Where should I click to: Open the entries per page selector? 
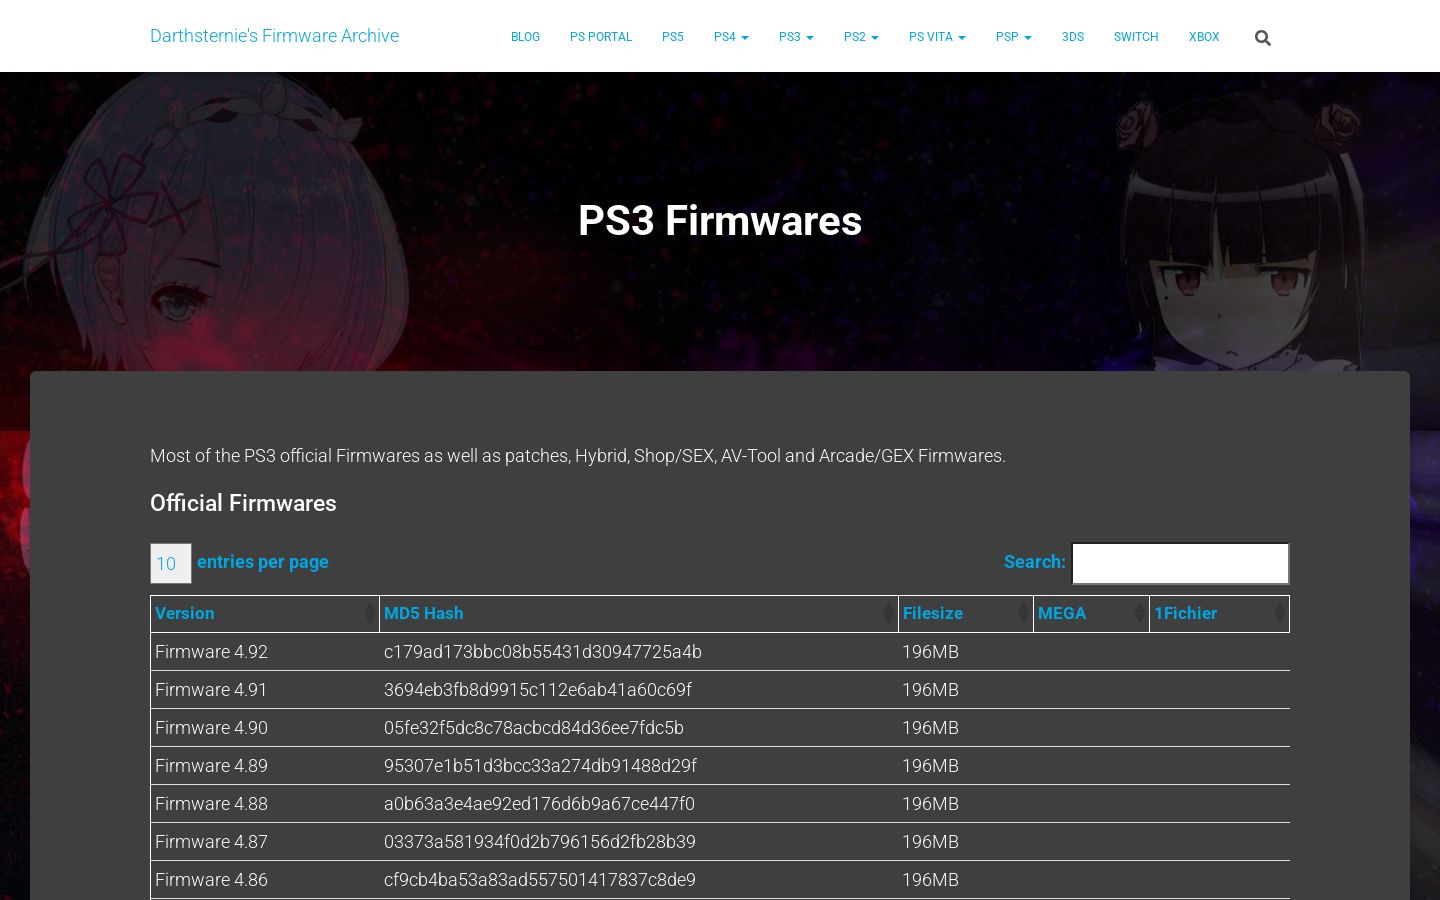click(171, 563)
